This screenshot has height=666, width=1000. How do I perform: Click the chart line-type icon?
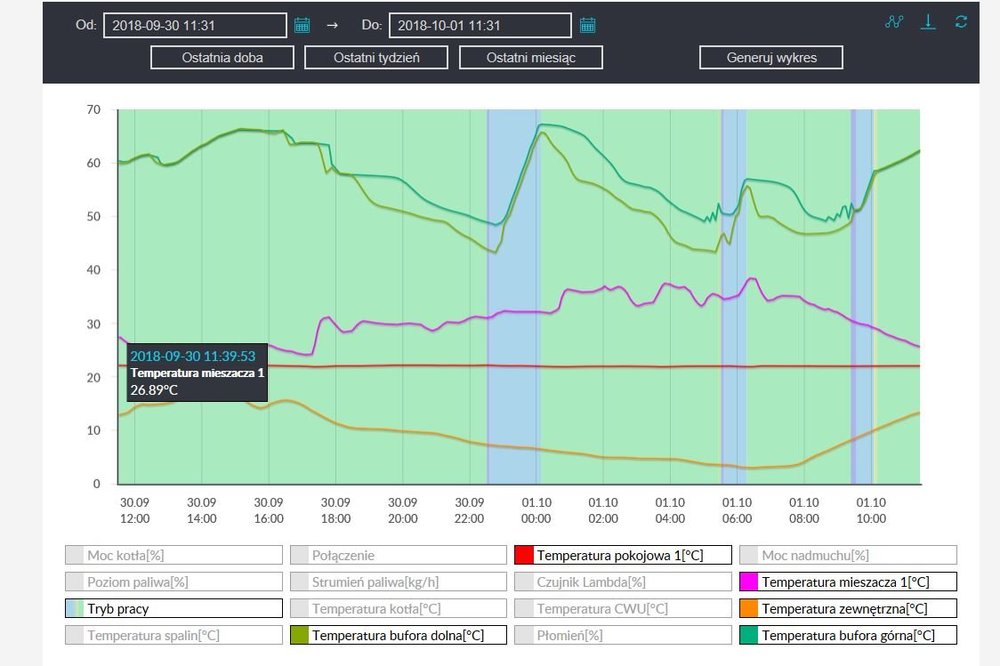894,22
